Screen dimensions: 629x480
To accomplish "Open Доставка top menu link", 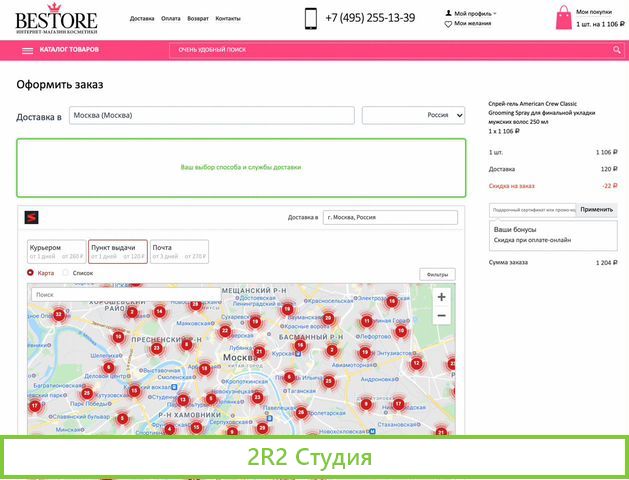I will coord(142,18).
